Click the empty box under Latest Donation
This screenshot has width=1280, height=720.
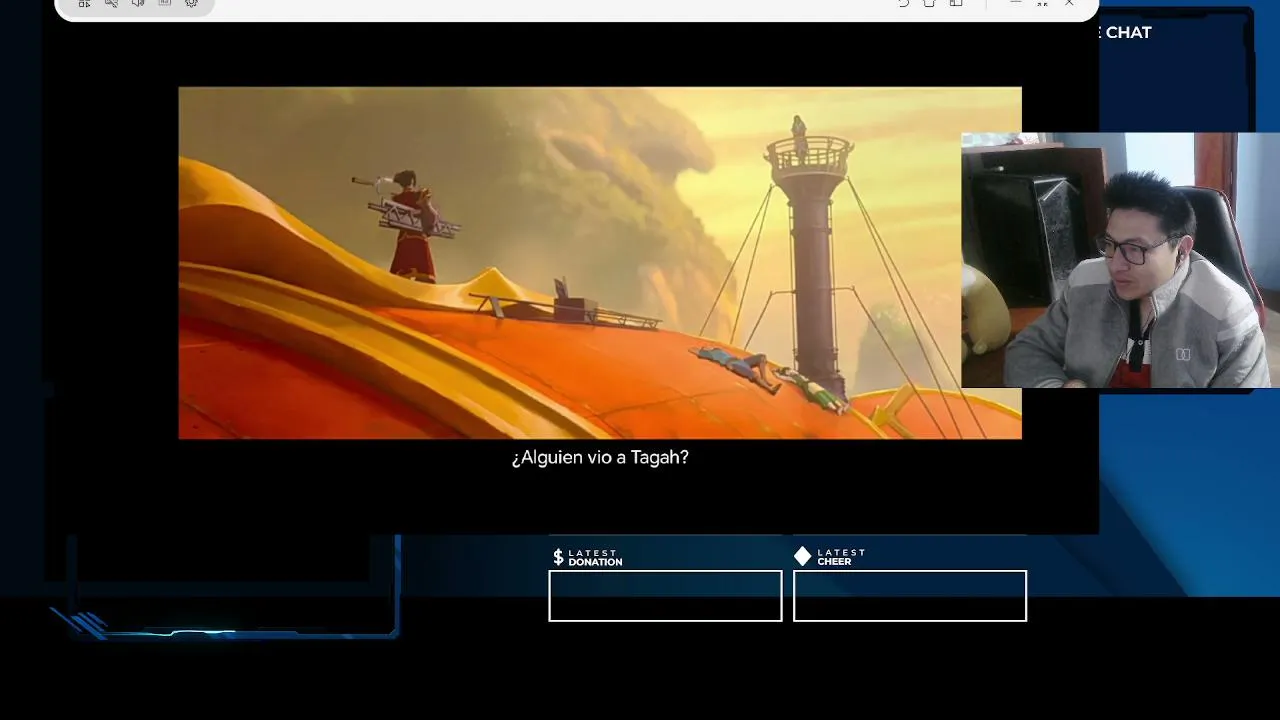pos(665,596)
